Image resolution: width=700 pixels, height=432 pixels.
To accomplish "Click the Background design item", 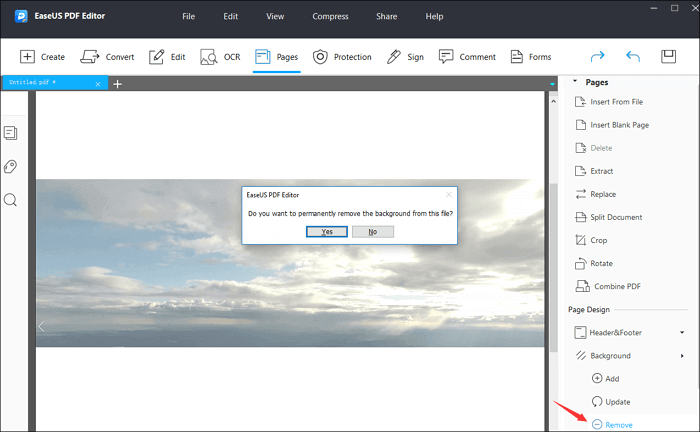I will pos(603,356).
